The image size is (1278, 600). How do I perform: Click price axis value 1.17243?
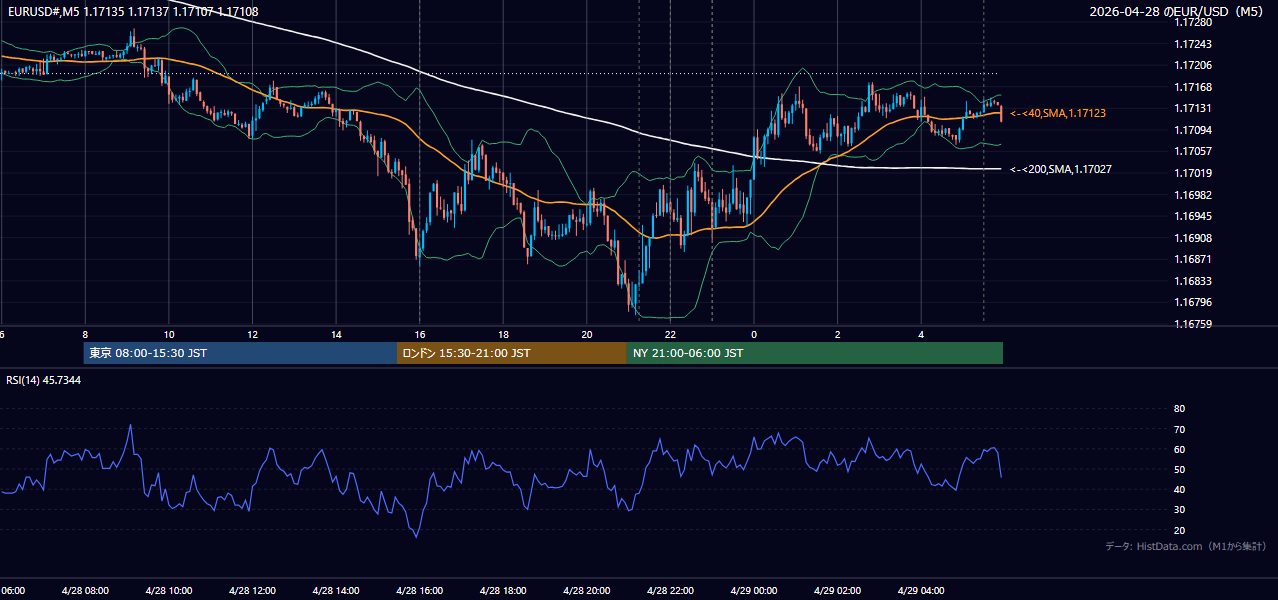(x=1193, y=44)
